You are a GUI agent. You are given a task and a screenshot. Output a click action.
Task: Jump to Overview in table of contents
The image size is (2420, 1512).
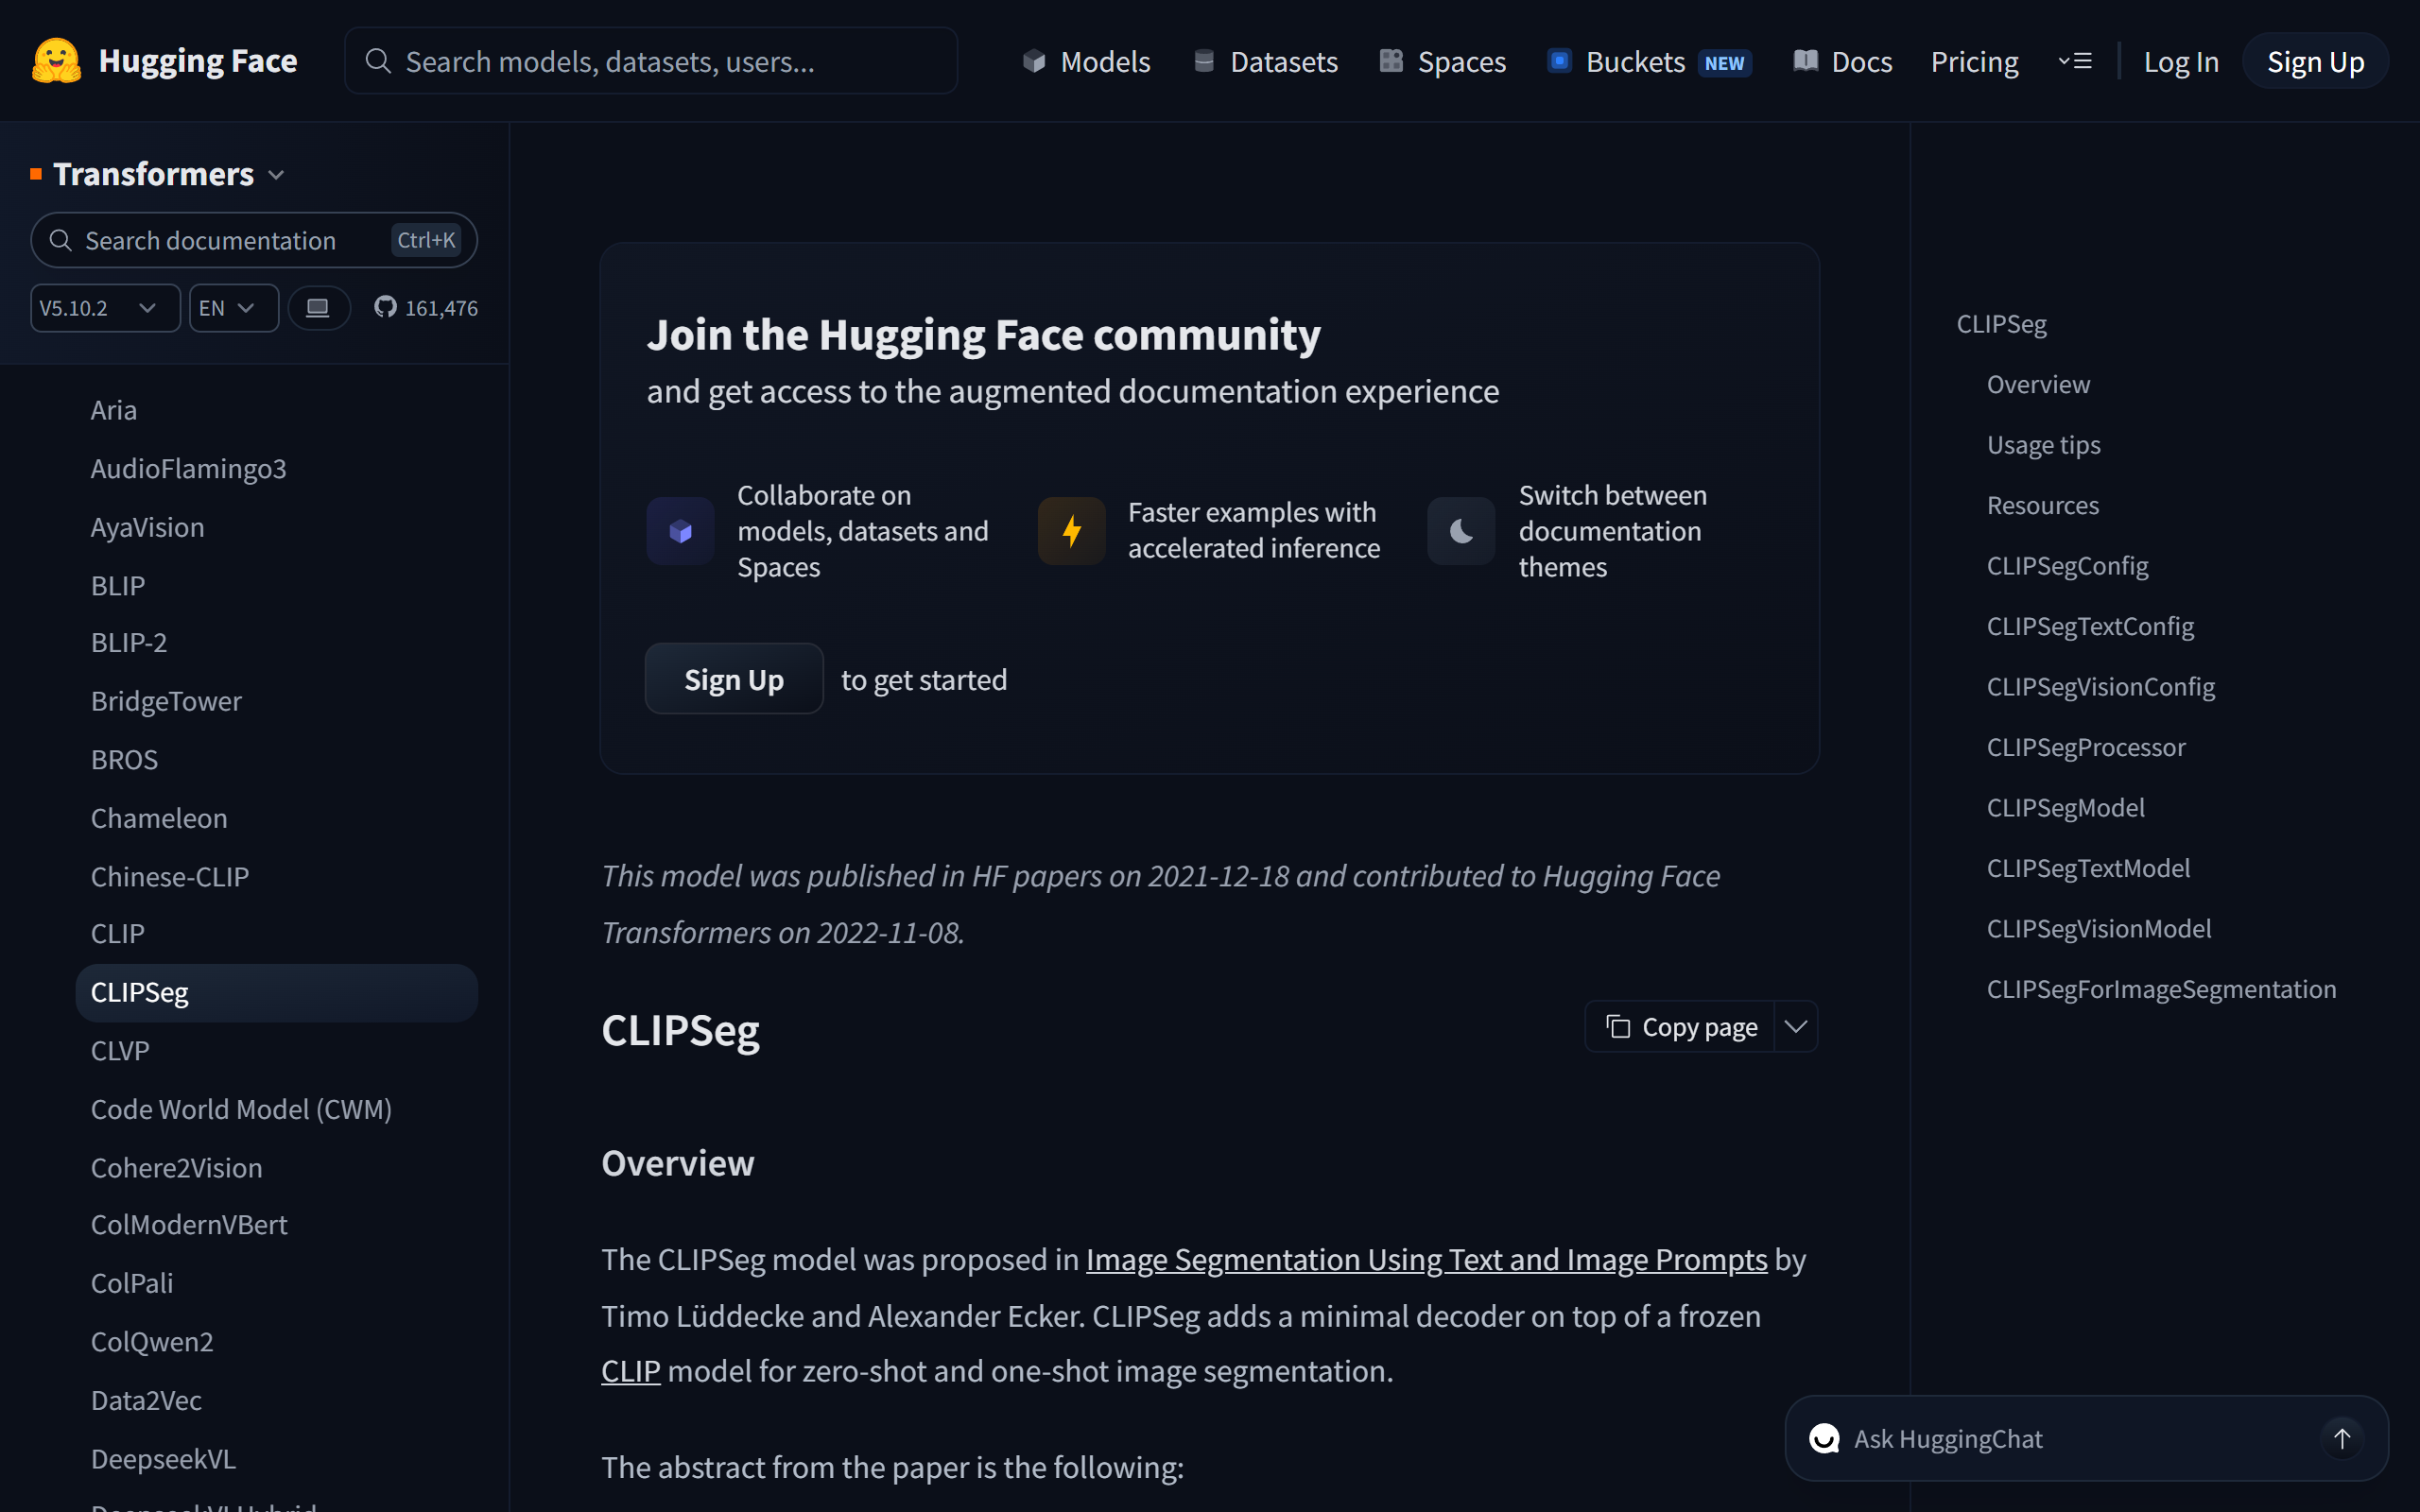pos(2038,384)
